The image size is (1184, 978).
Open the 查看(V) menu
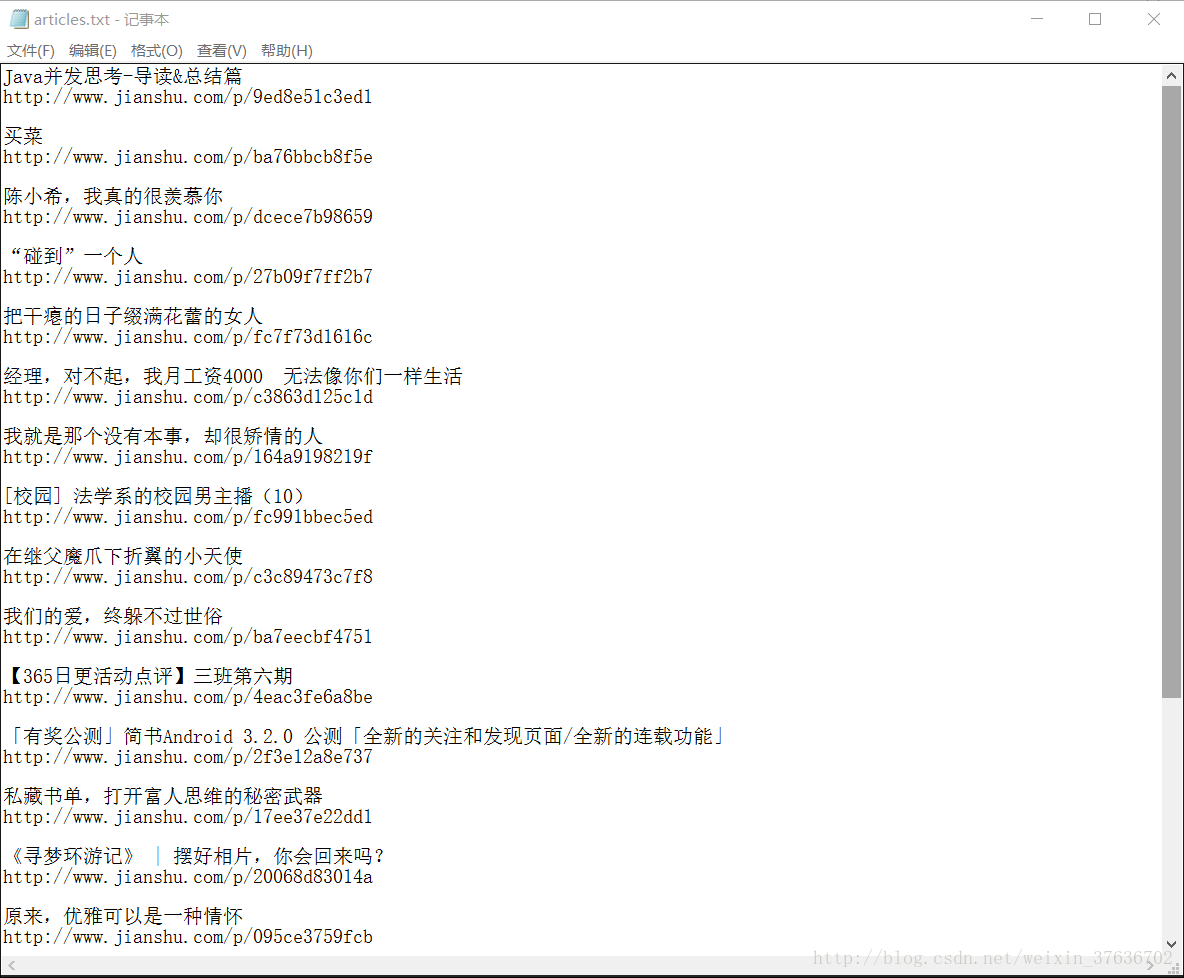[220, 50]
